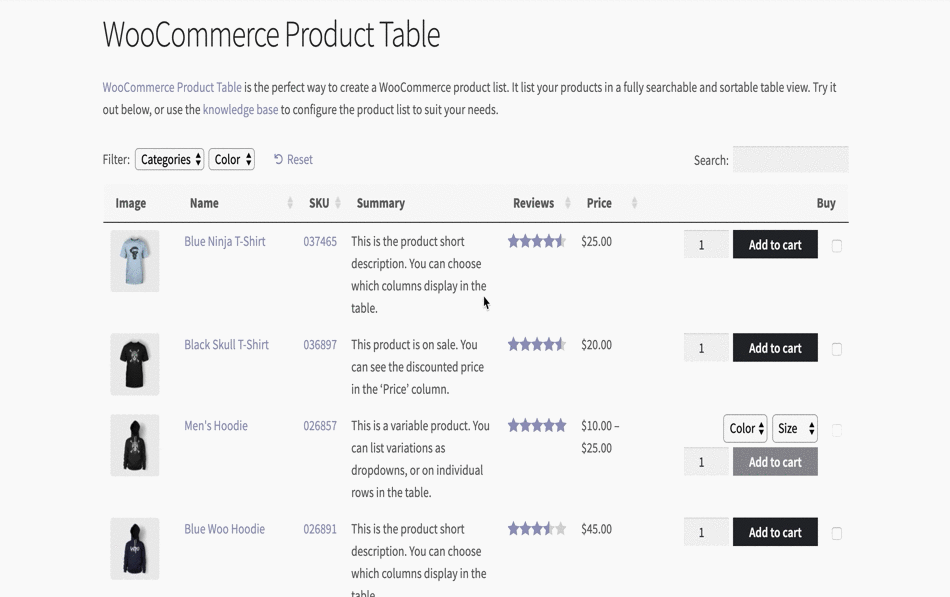Image resolution: width=950 pixels, height=597 pixels.
Task: Click the Blue Ninja T-Shirt star rating
Action: click(536, 240)
